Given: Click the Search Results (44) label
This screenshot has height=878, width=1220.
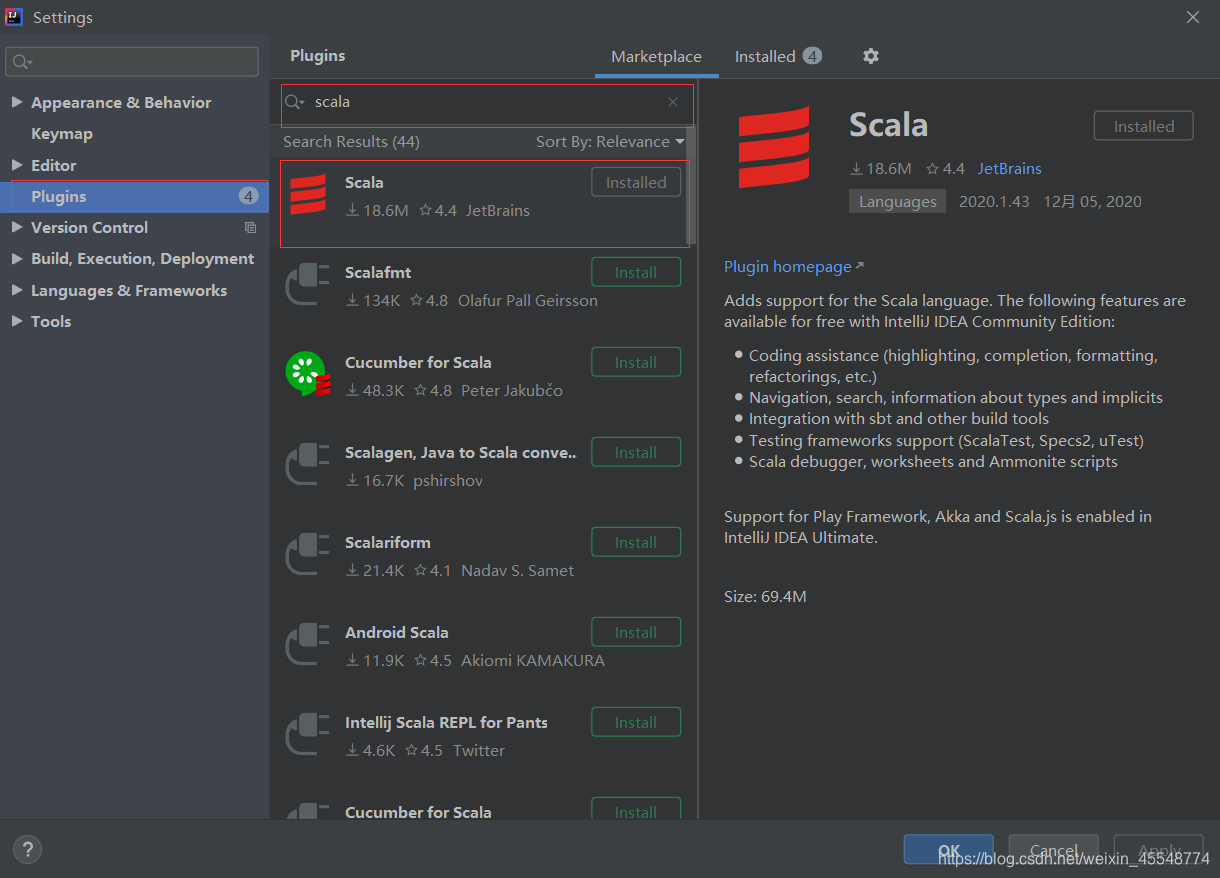Looking at the screenshot, I should (351, 142).
